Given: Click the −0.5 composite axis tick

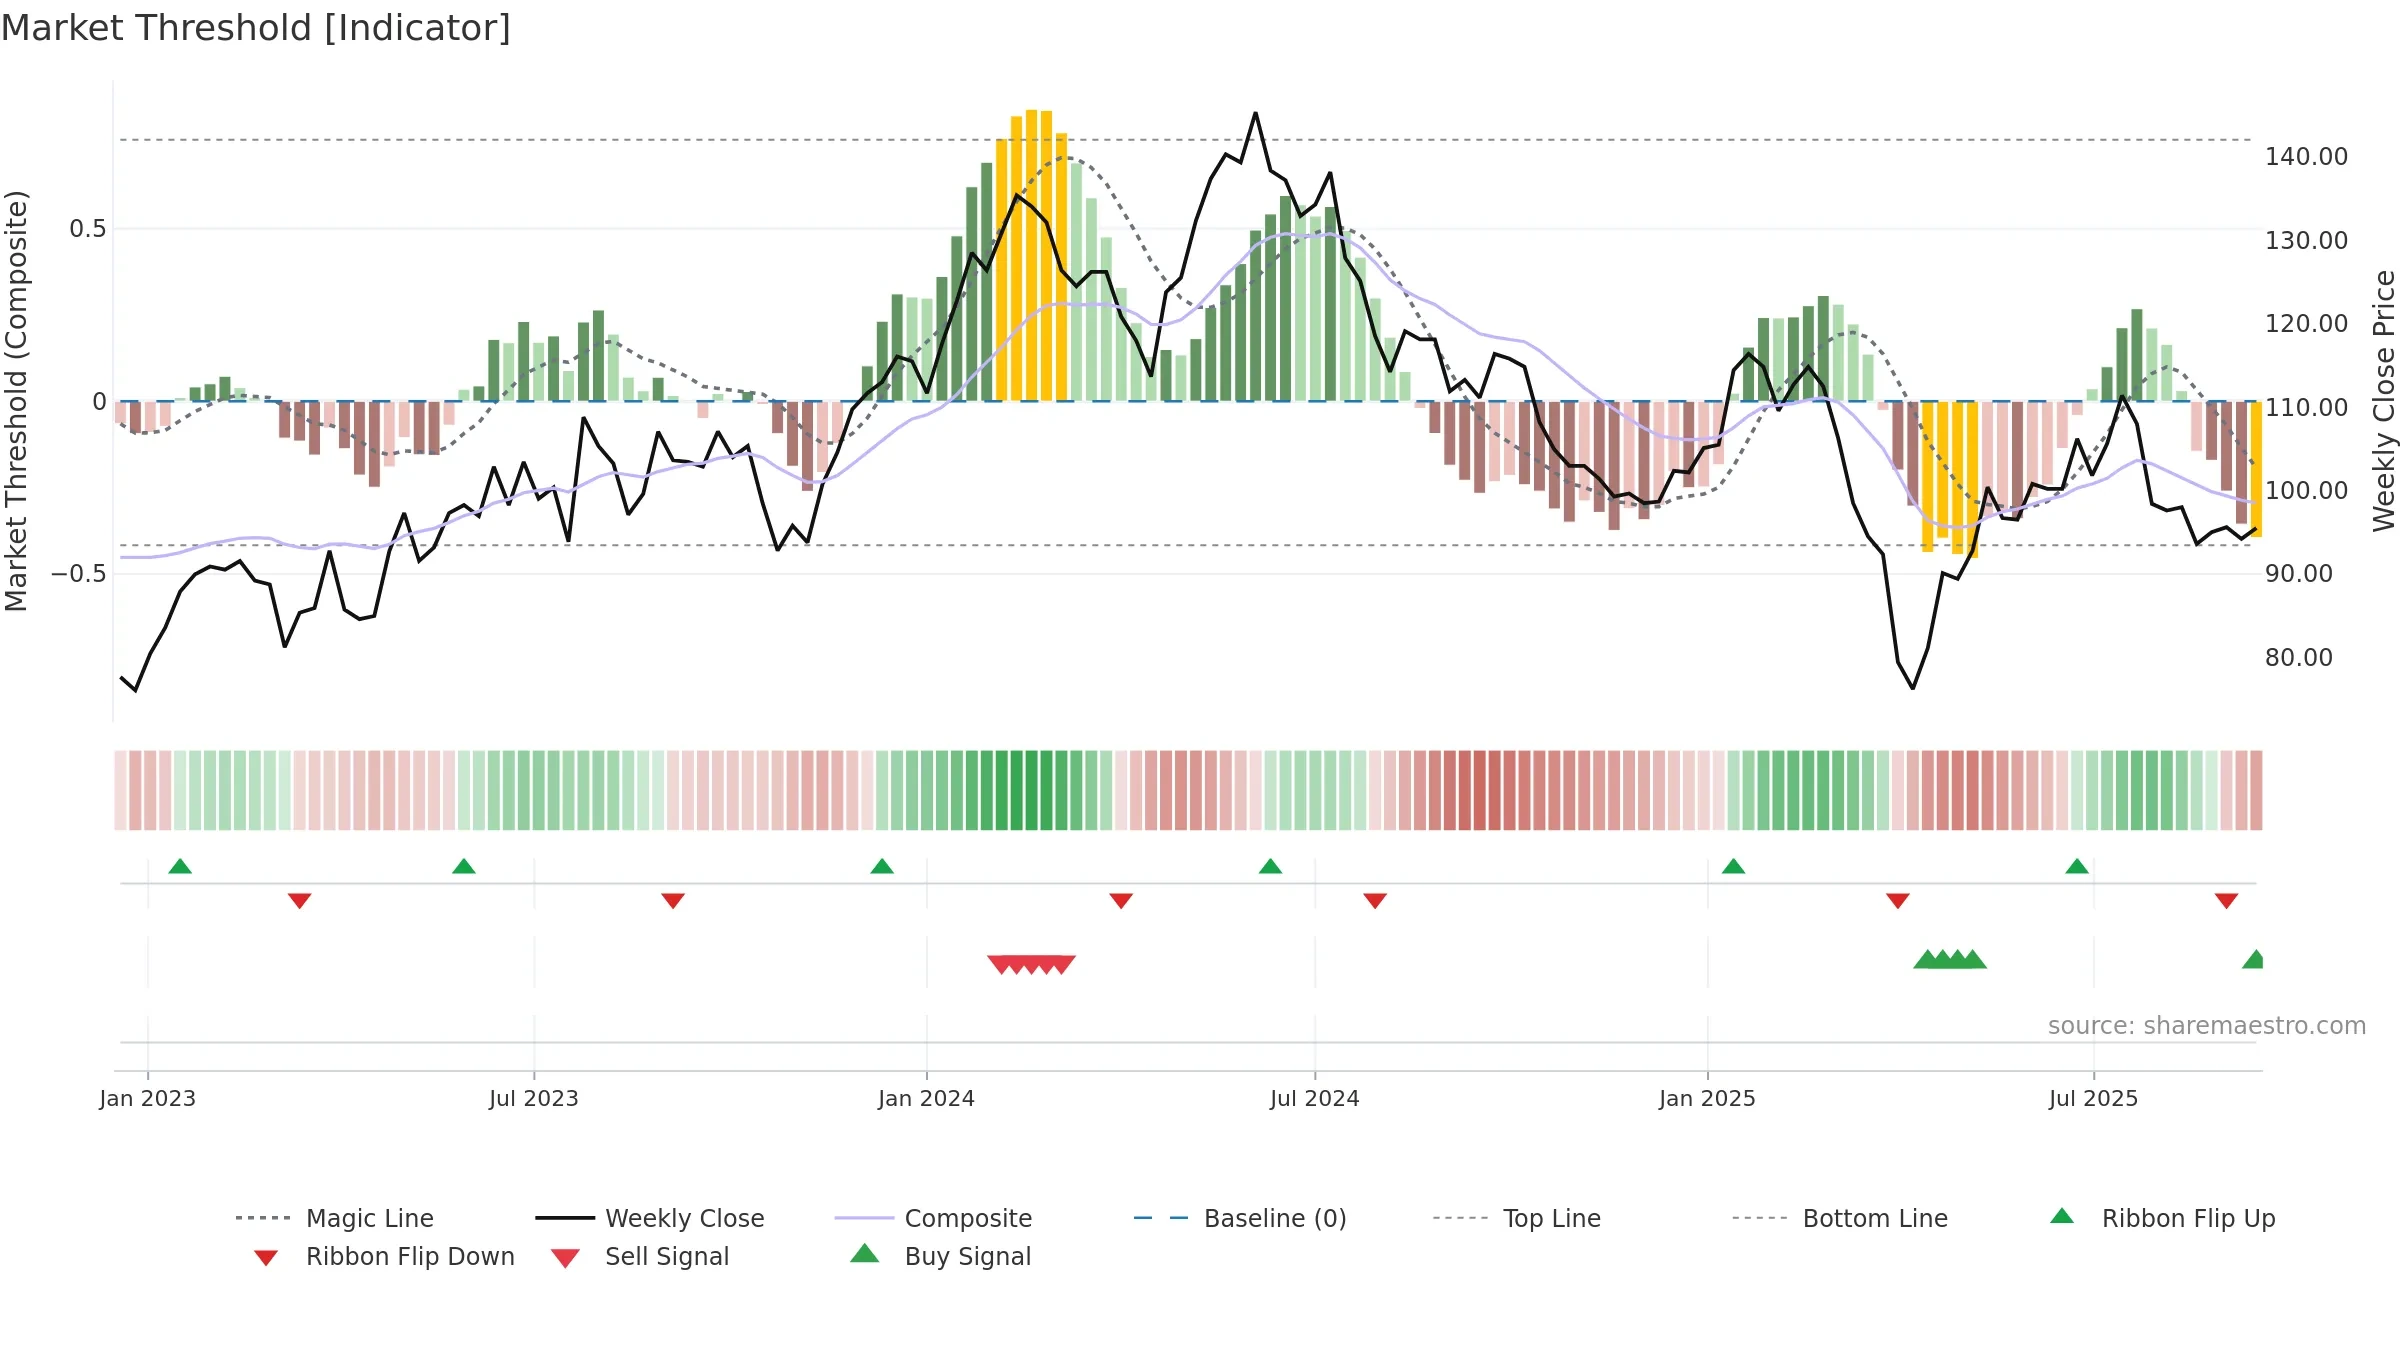Looking at the screenshot, I should (x=78, y=574).
